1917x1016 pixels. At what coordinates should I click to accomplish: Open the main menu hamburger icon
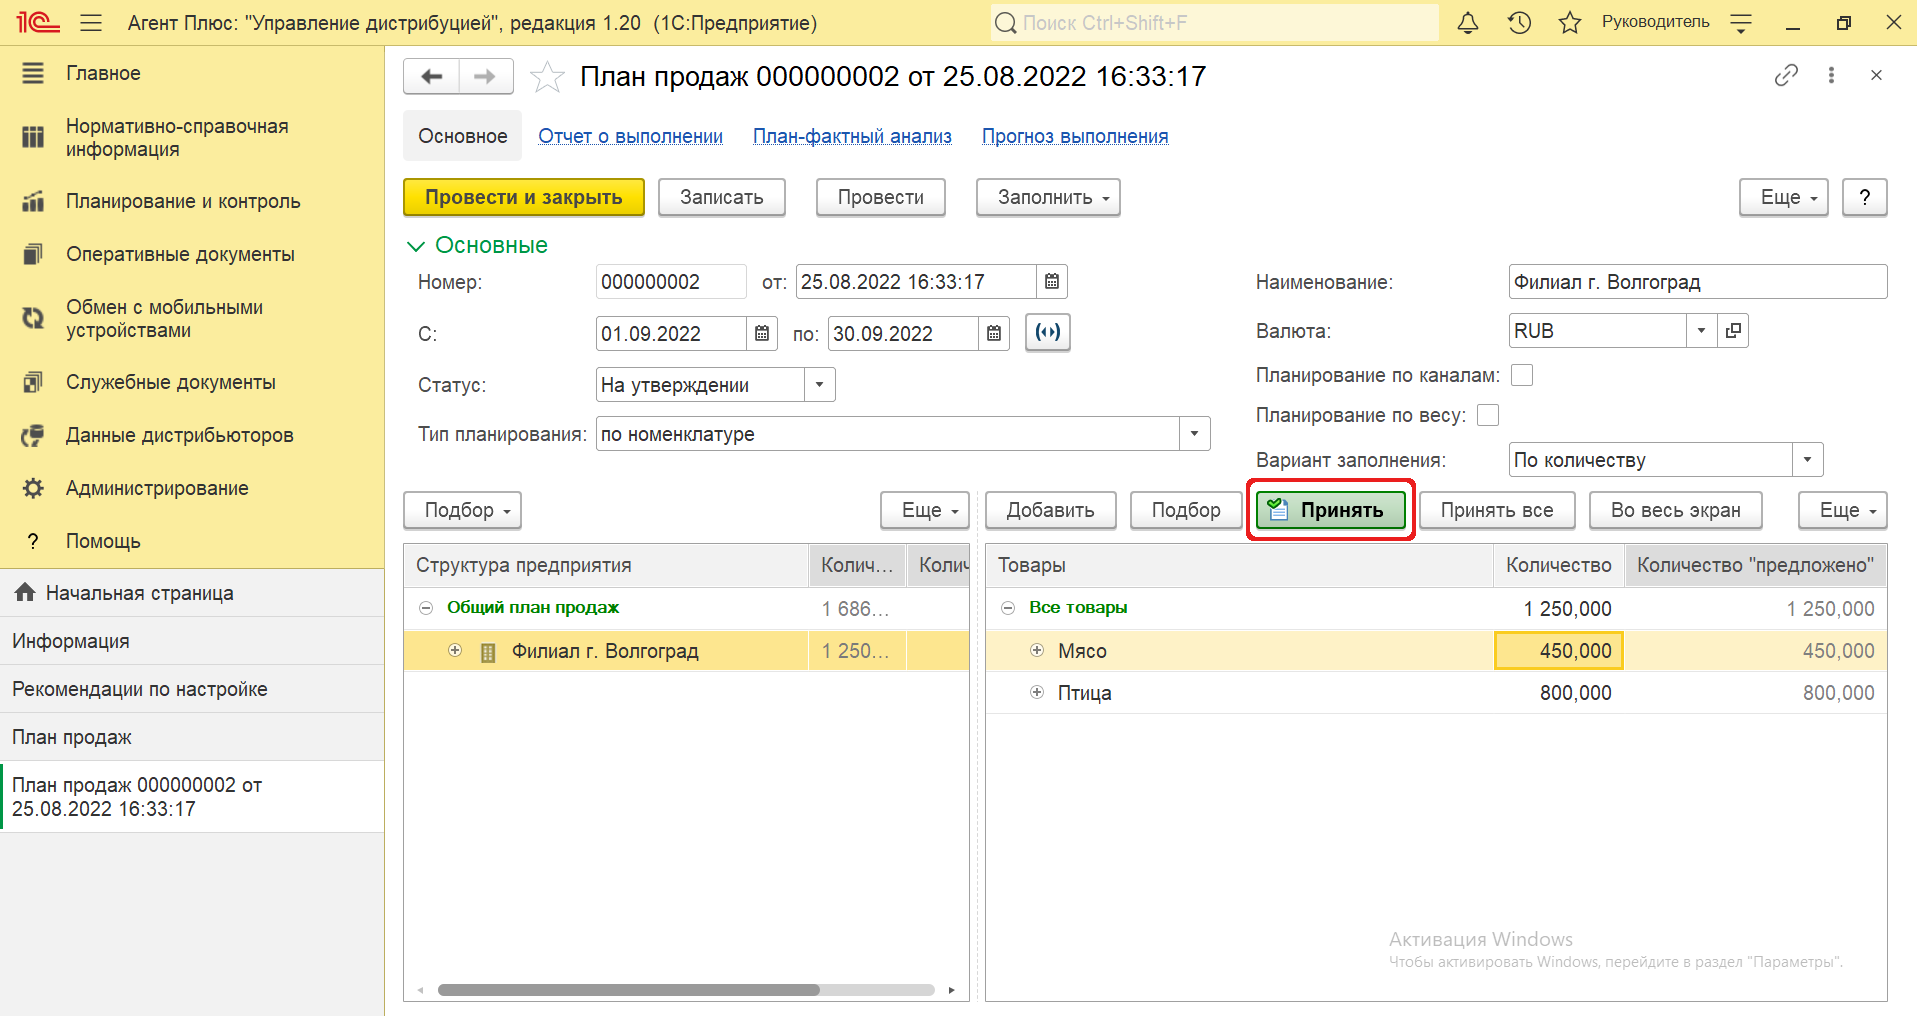91,23
